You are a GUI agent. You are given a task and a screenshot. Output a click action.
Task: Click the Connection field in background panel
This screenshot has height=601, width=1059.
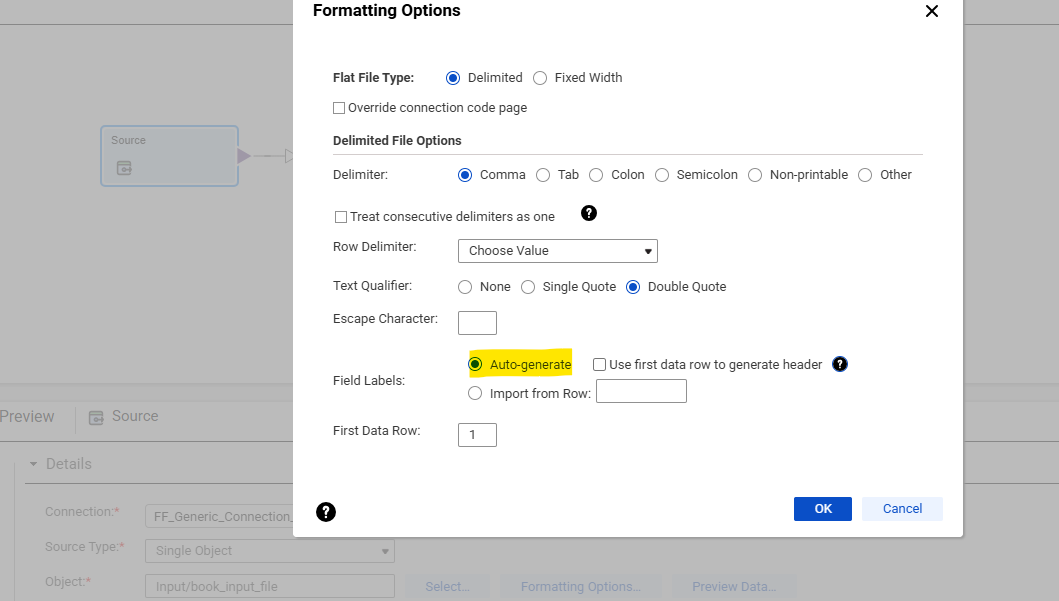[219, 517]
